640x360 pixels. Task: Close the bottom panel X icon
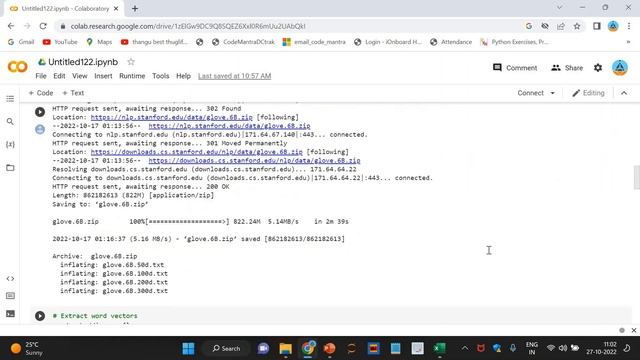point(634,330)
